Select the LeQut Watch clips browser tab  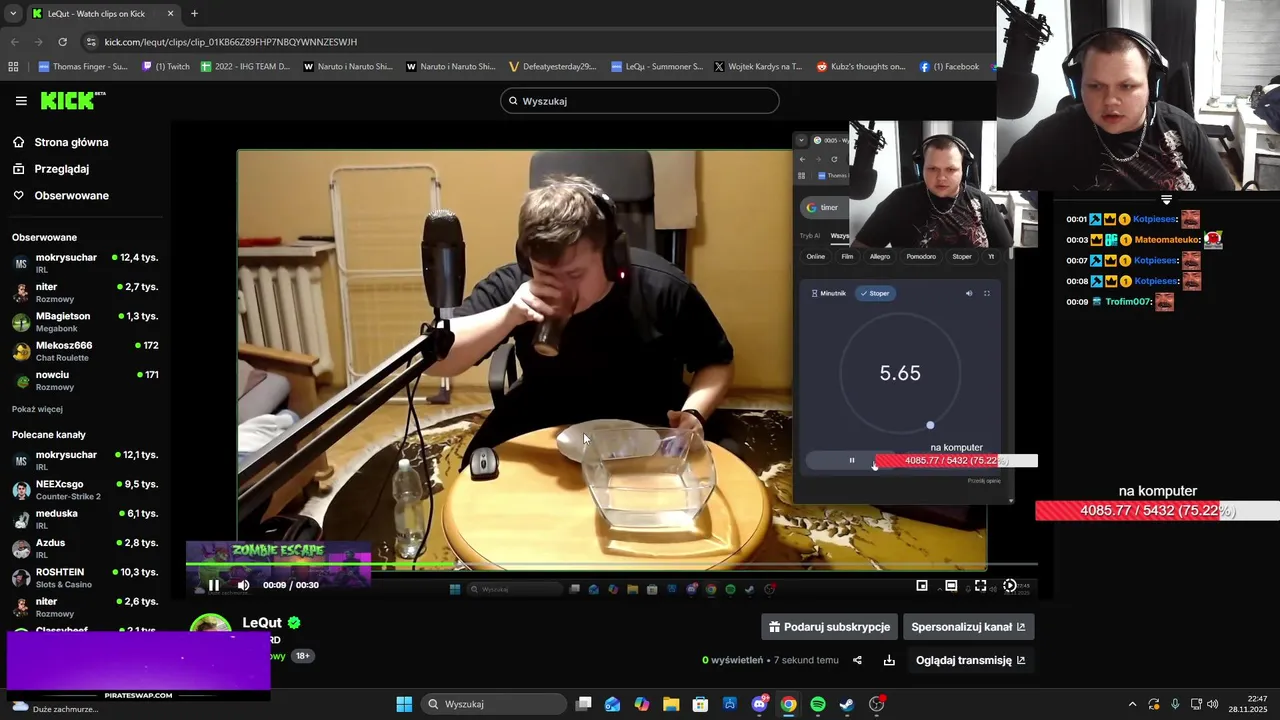coord(103,14)
